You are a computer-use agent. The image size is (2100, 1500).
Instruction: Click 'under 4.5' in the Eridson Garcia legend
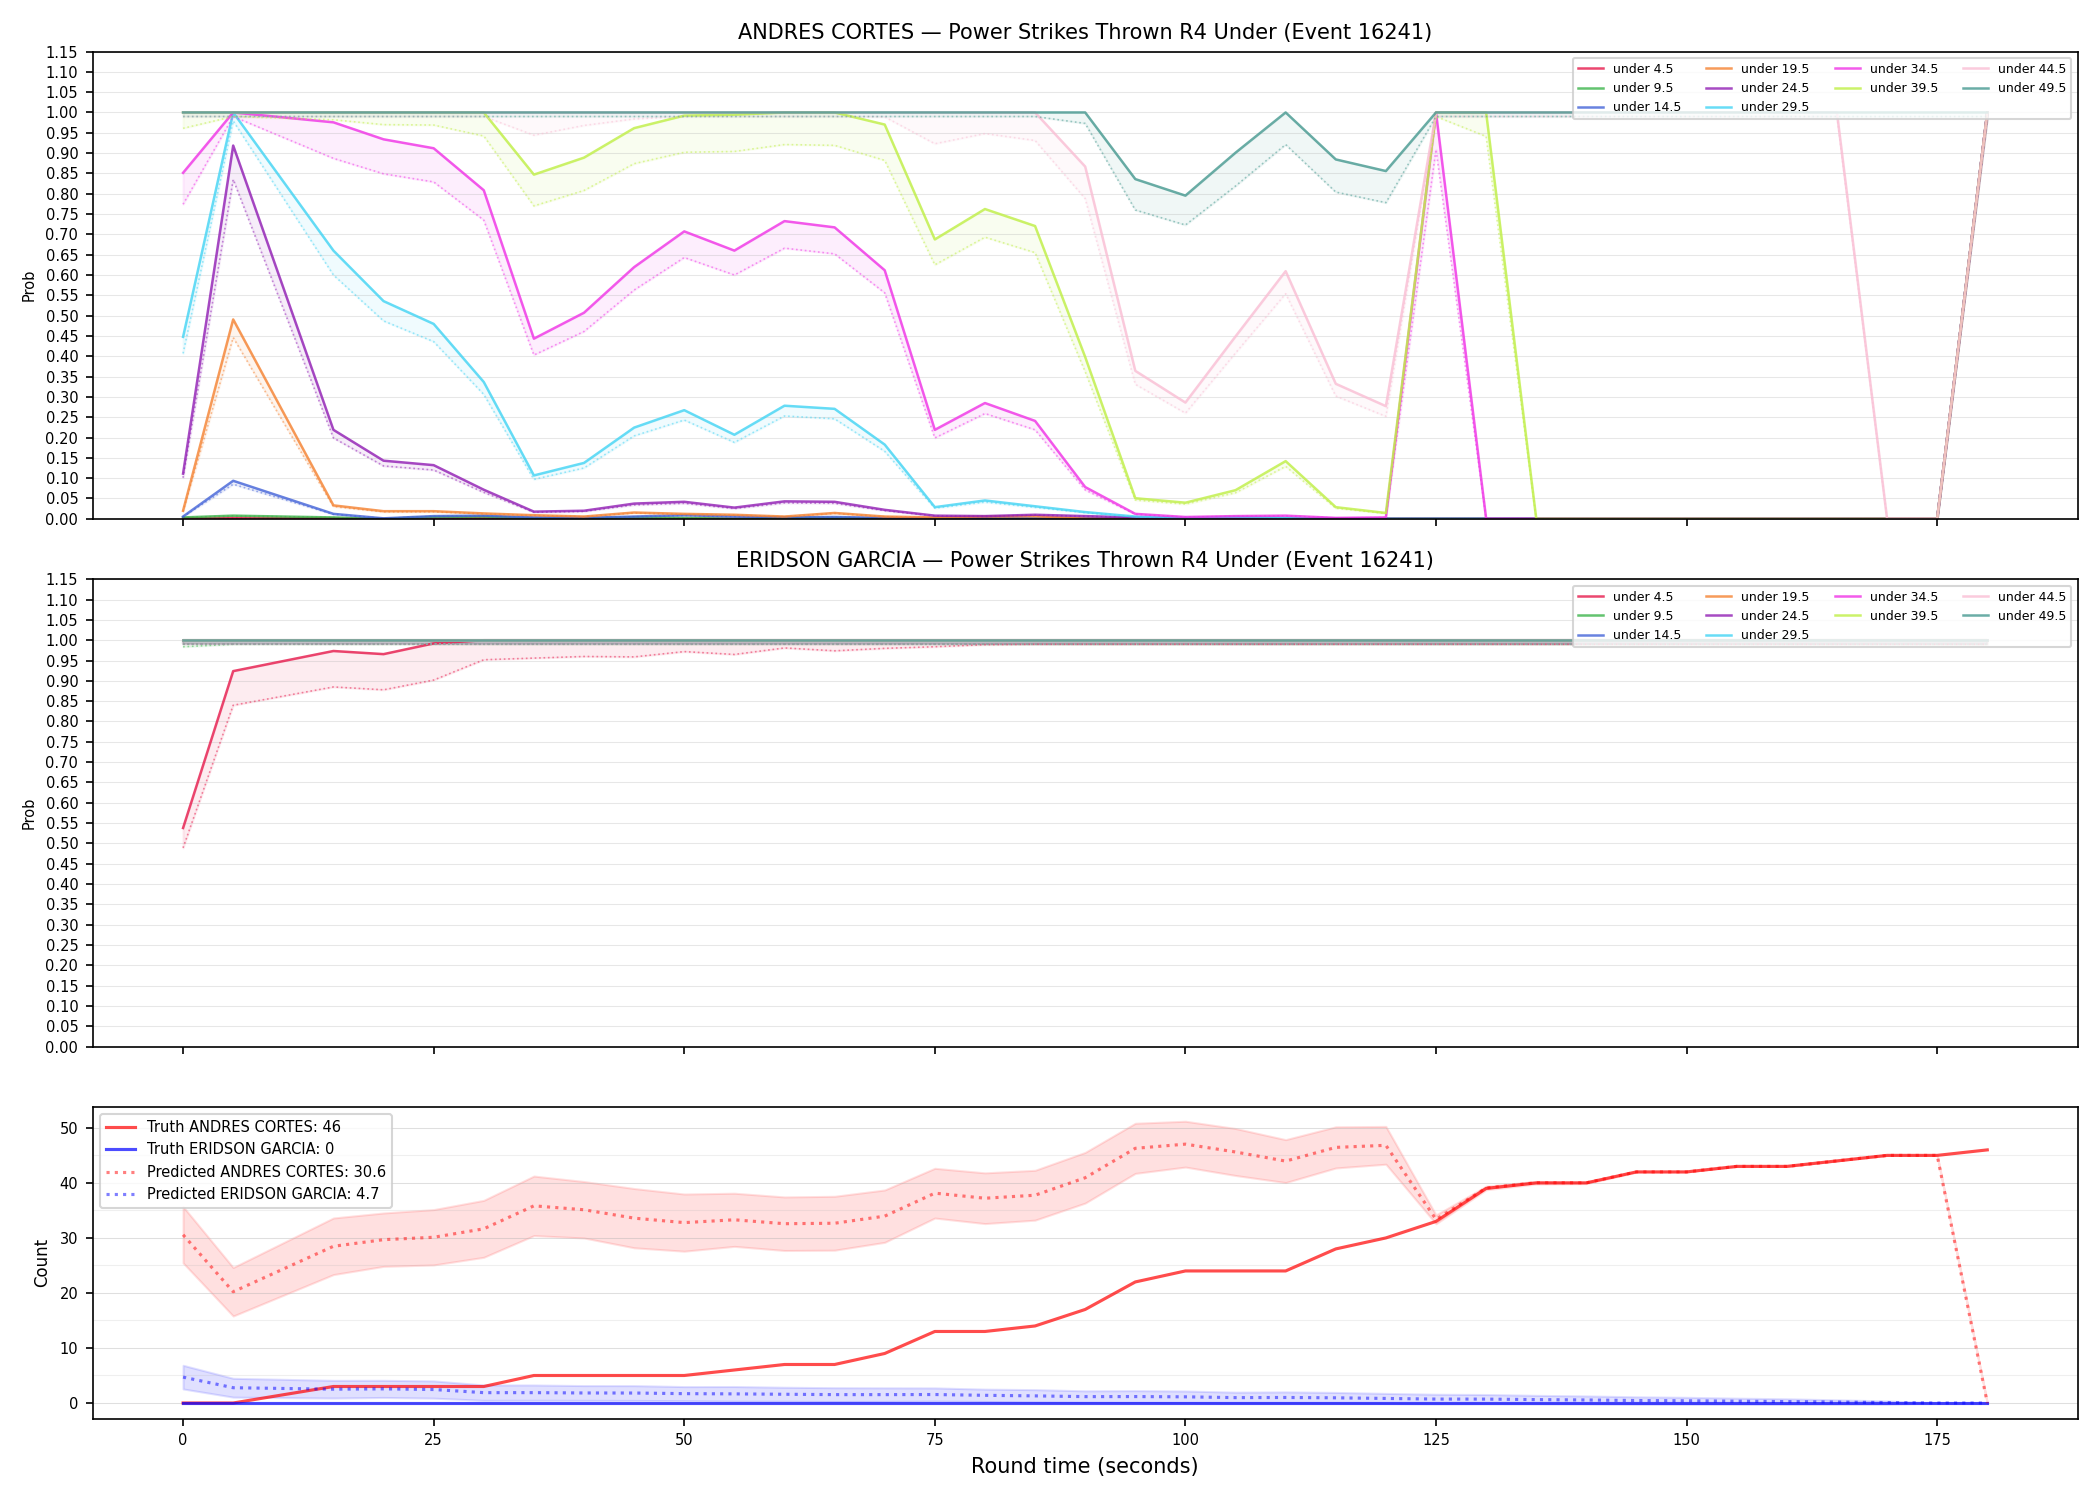tap(1642, 597)
